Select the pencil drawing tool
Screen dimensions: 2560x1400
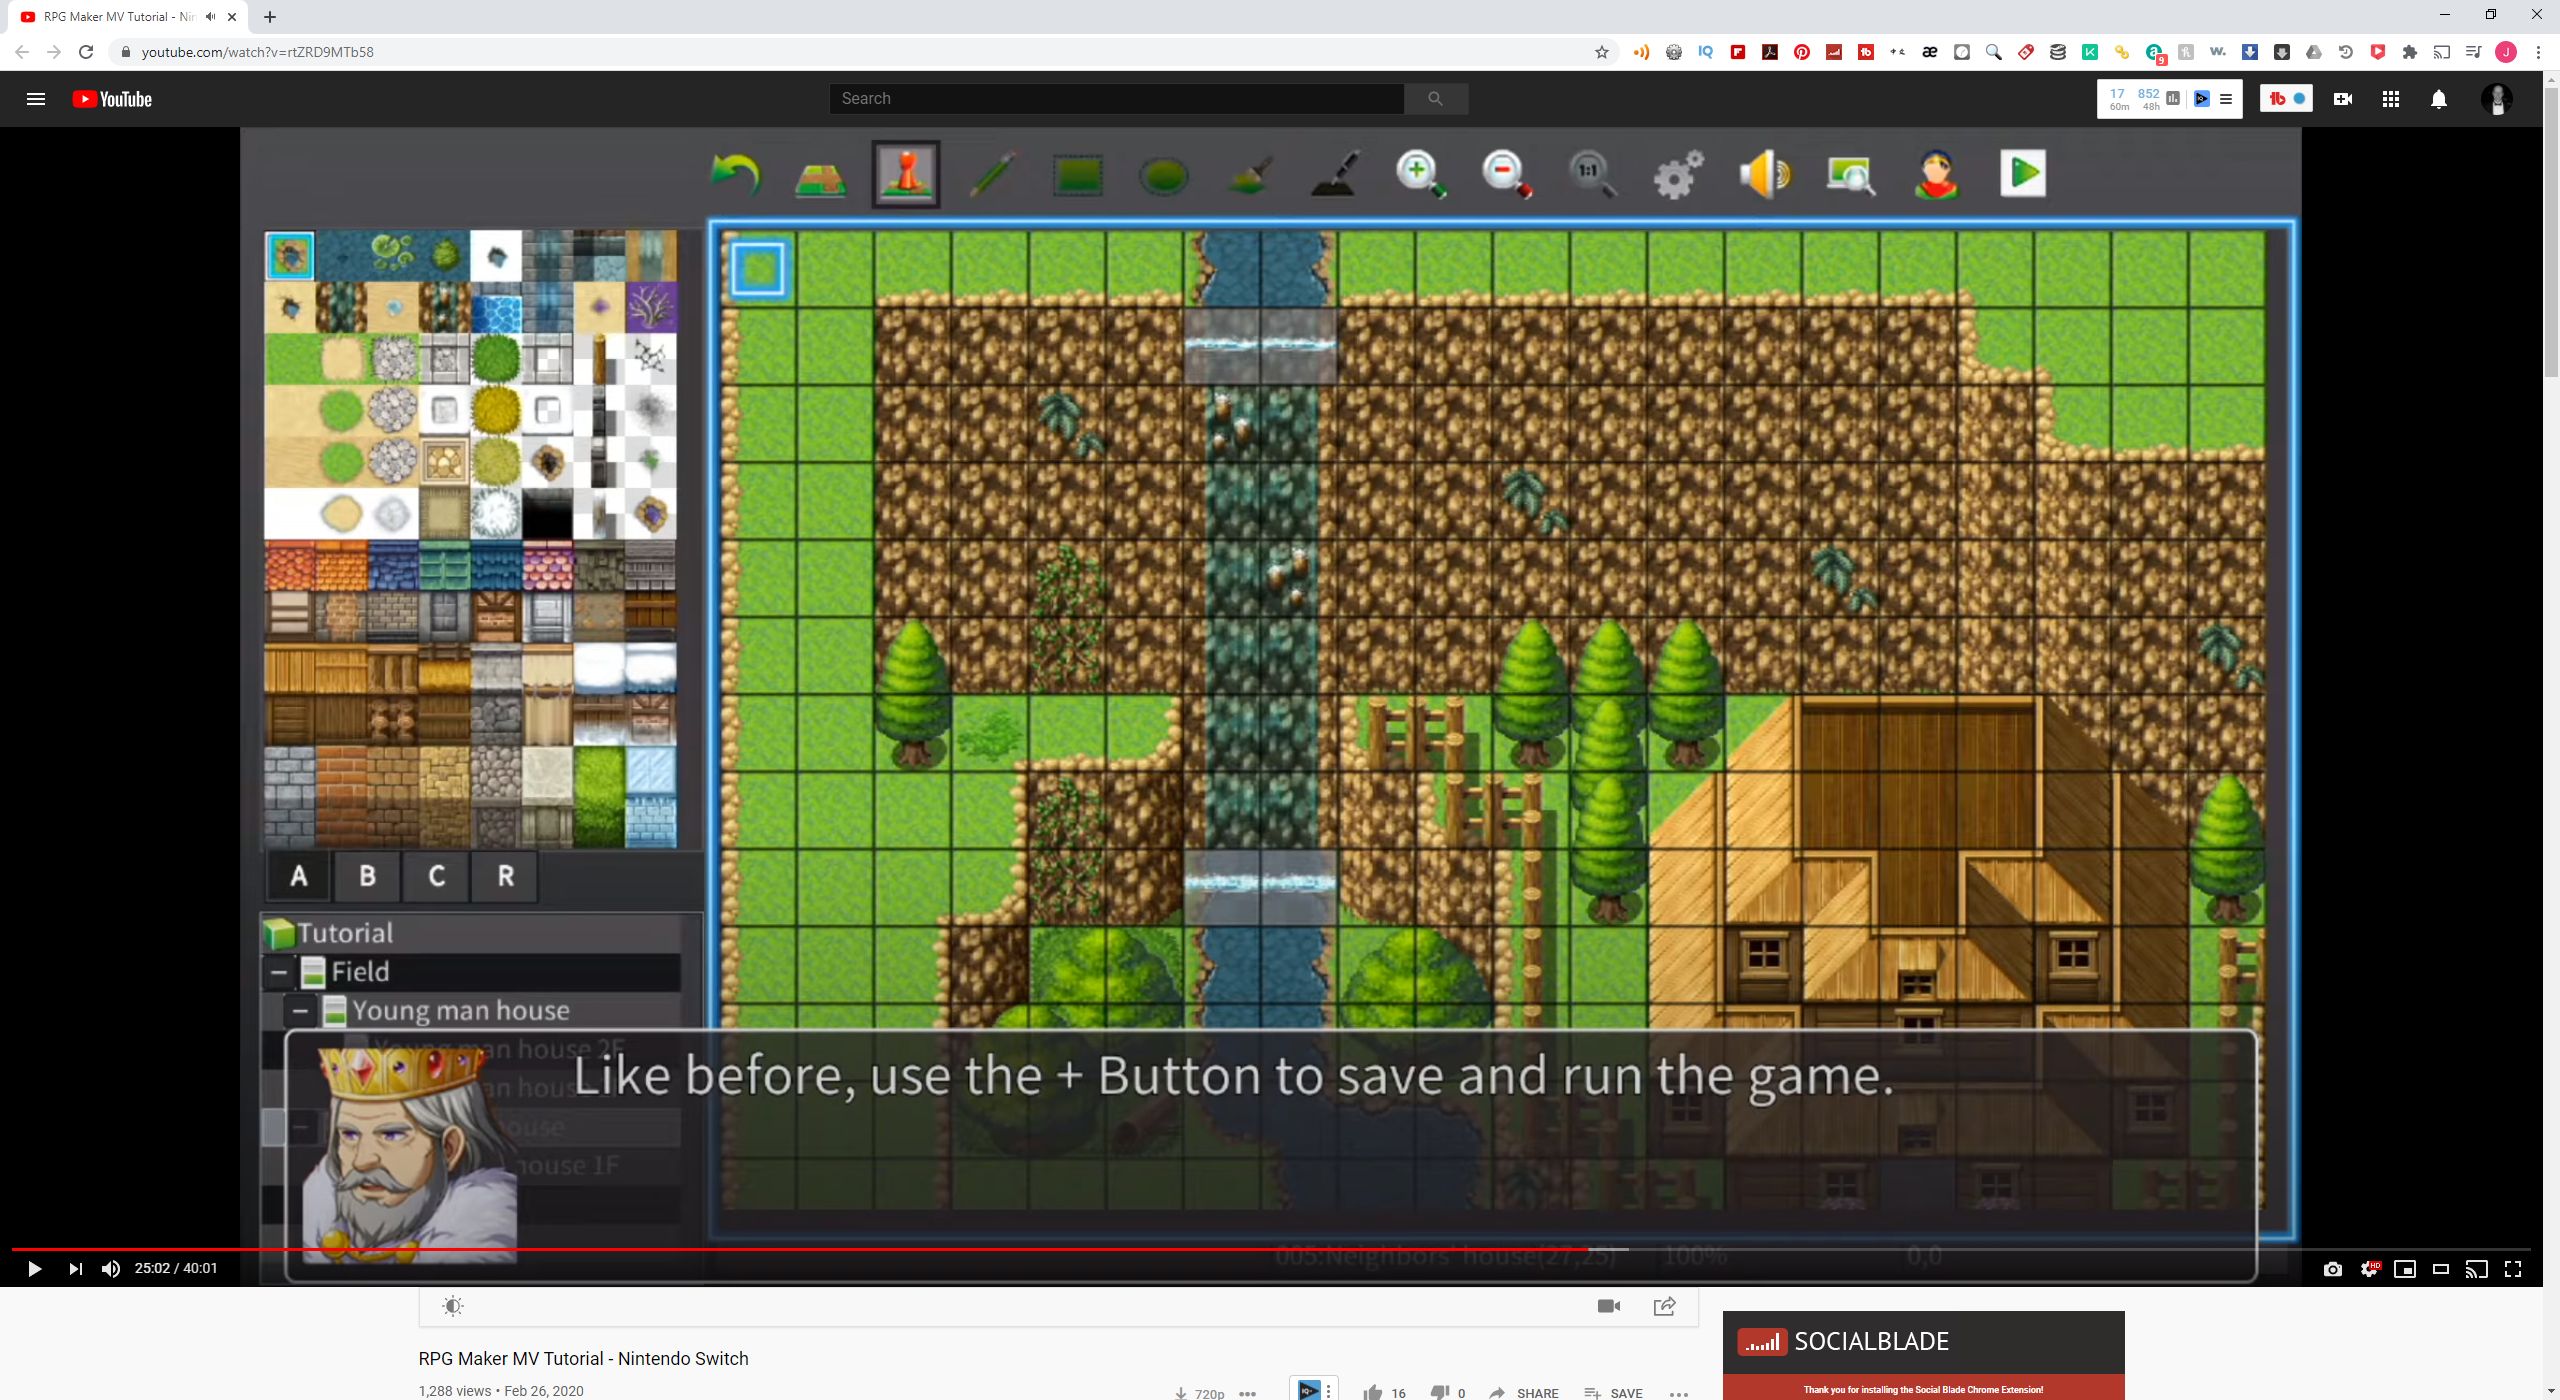[x=992, y=174]
